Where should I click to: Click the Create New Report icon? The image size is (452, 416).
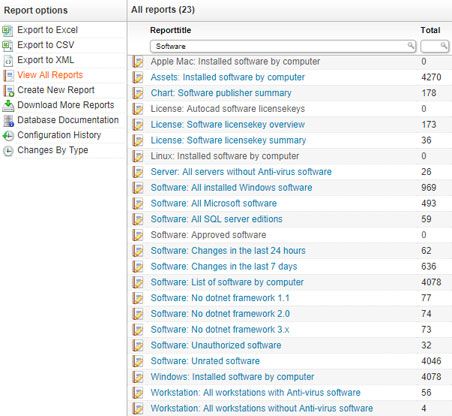(9, 90)
